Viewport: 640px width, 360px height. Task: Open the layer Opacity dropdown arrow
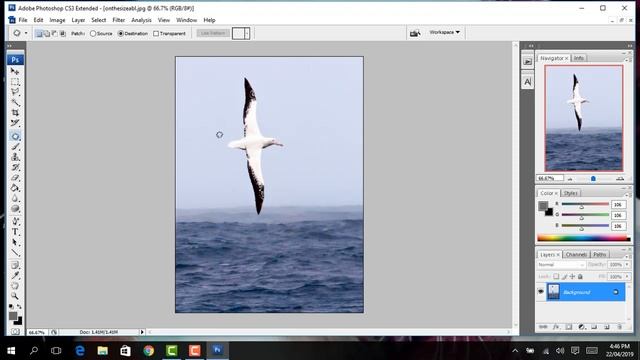click(627, 265)
